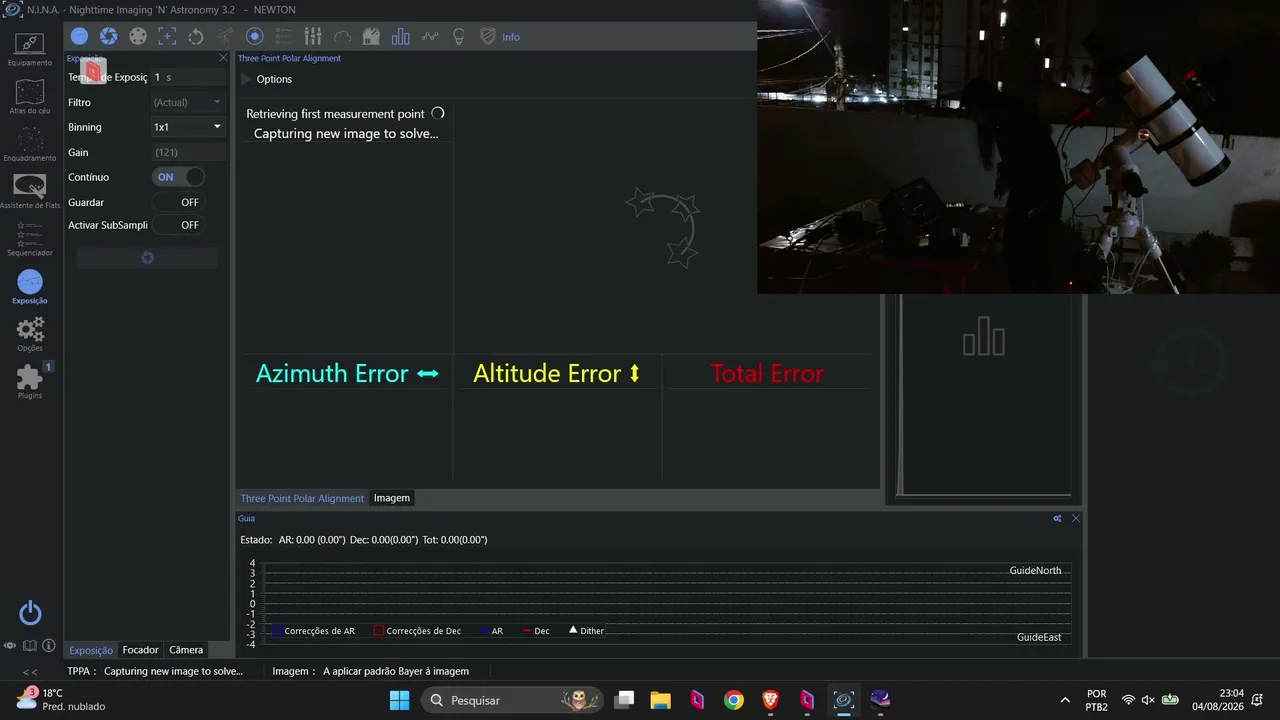Switch to the Imagem tab
This screenshot has width=1280, height=720.
pos(391,498)
